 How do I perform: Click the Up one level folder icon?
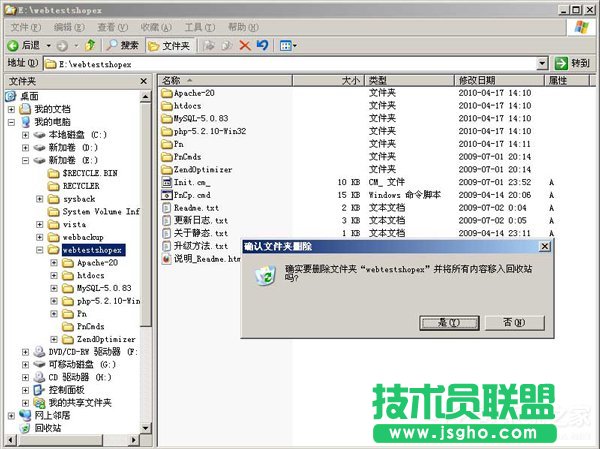pos(90,46)
